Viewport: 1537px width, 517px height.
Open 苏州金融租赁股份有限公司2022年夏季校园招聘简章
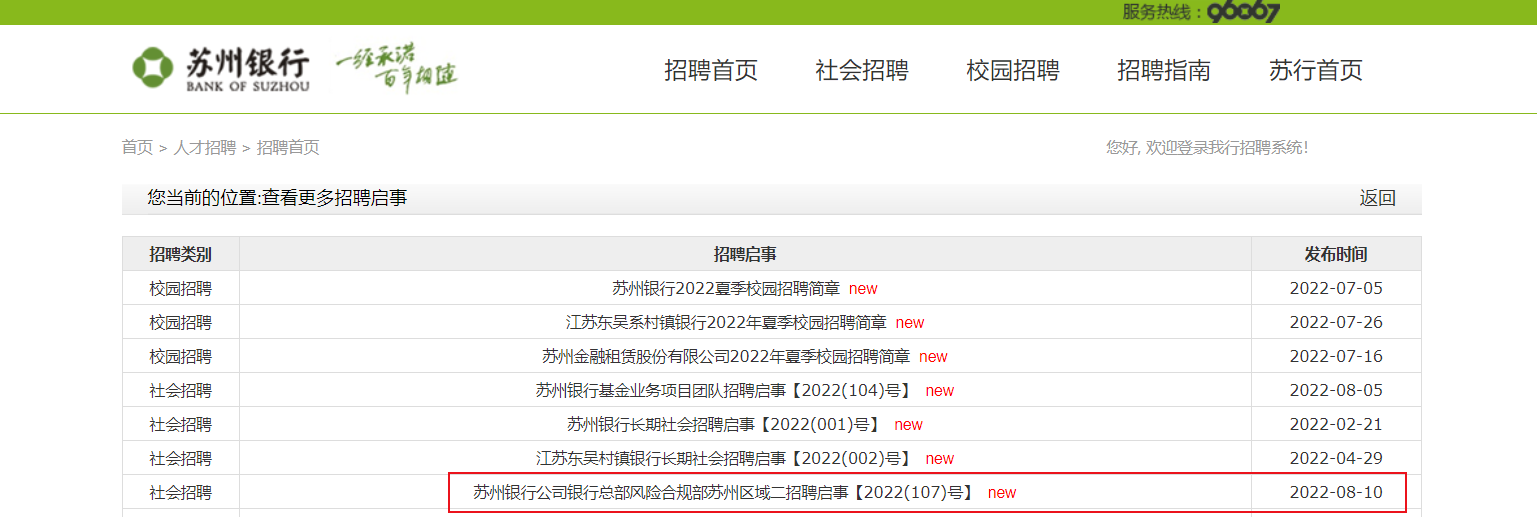pyautogui.click(x=726, y=356)
